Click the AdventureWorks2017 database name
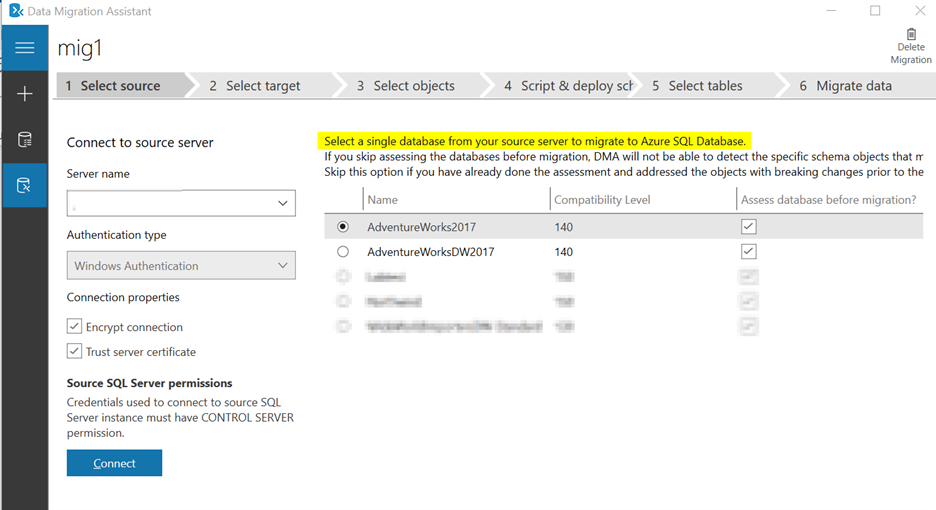 point(421,227)
